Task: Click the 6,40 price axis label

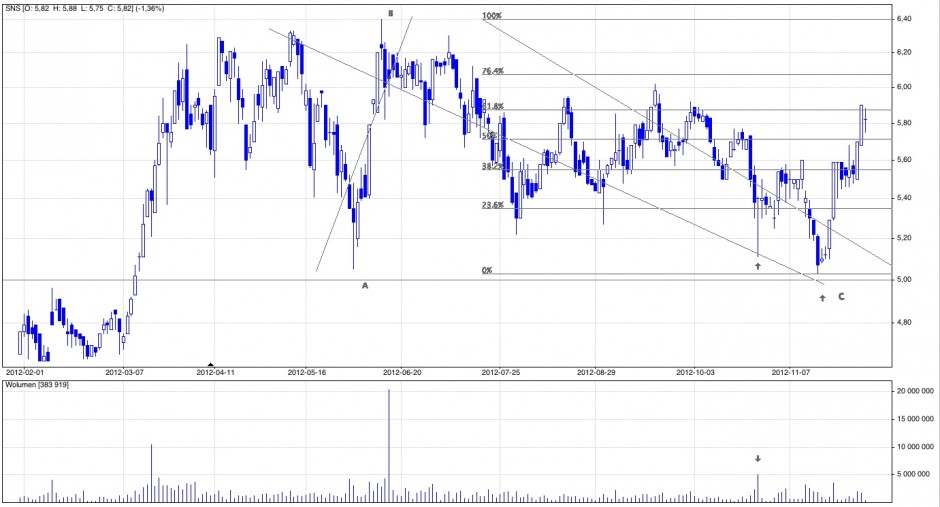Action: pyautogui.click(x=907, y=19)
